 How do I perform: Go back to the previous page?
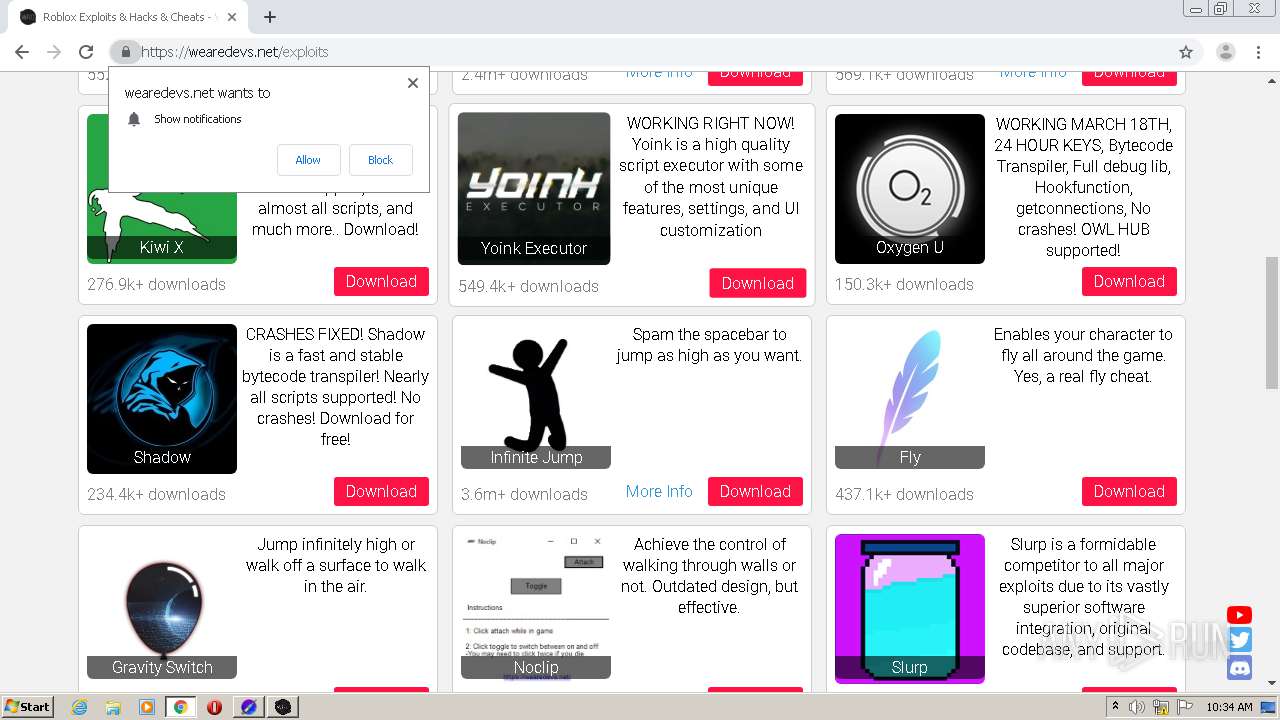point(22,52)
